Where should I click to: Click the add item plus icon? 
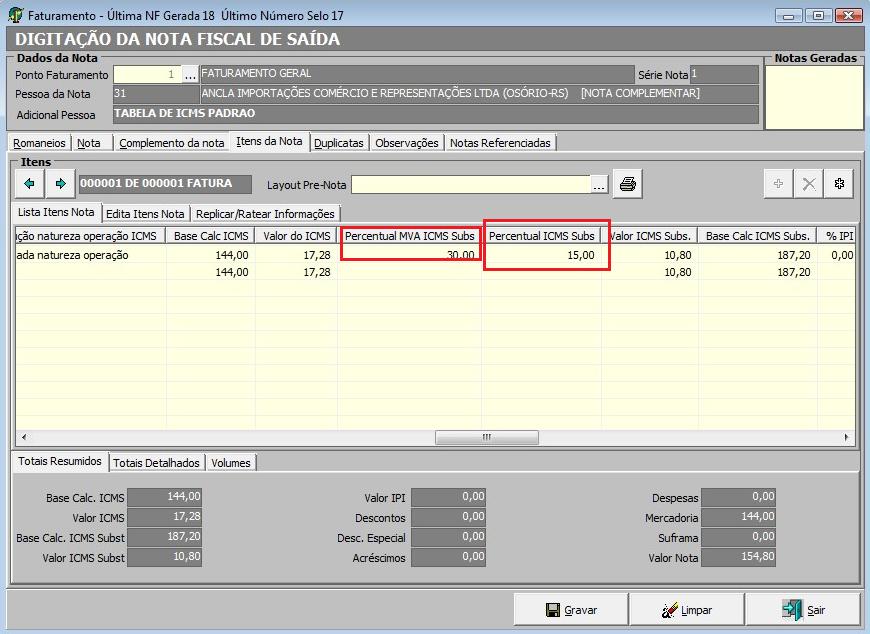tap(778, 184)
